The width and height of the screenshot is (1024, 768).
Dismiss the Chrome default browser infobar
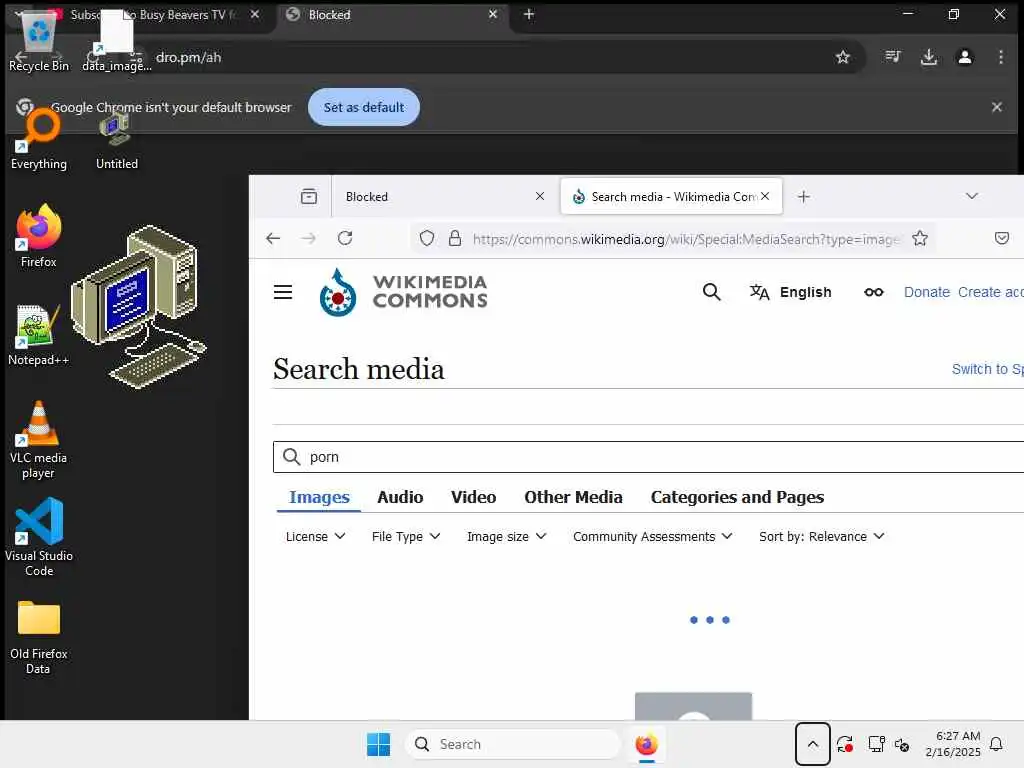997,107
